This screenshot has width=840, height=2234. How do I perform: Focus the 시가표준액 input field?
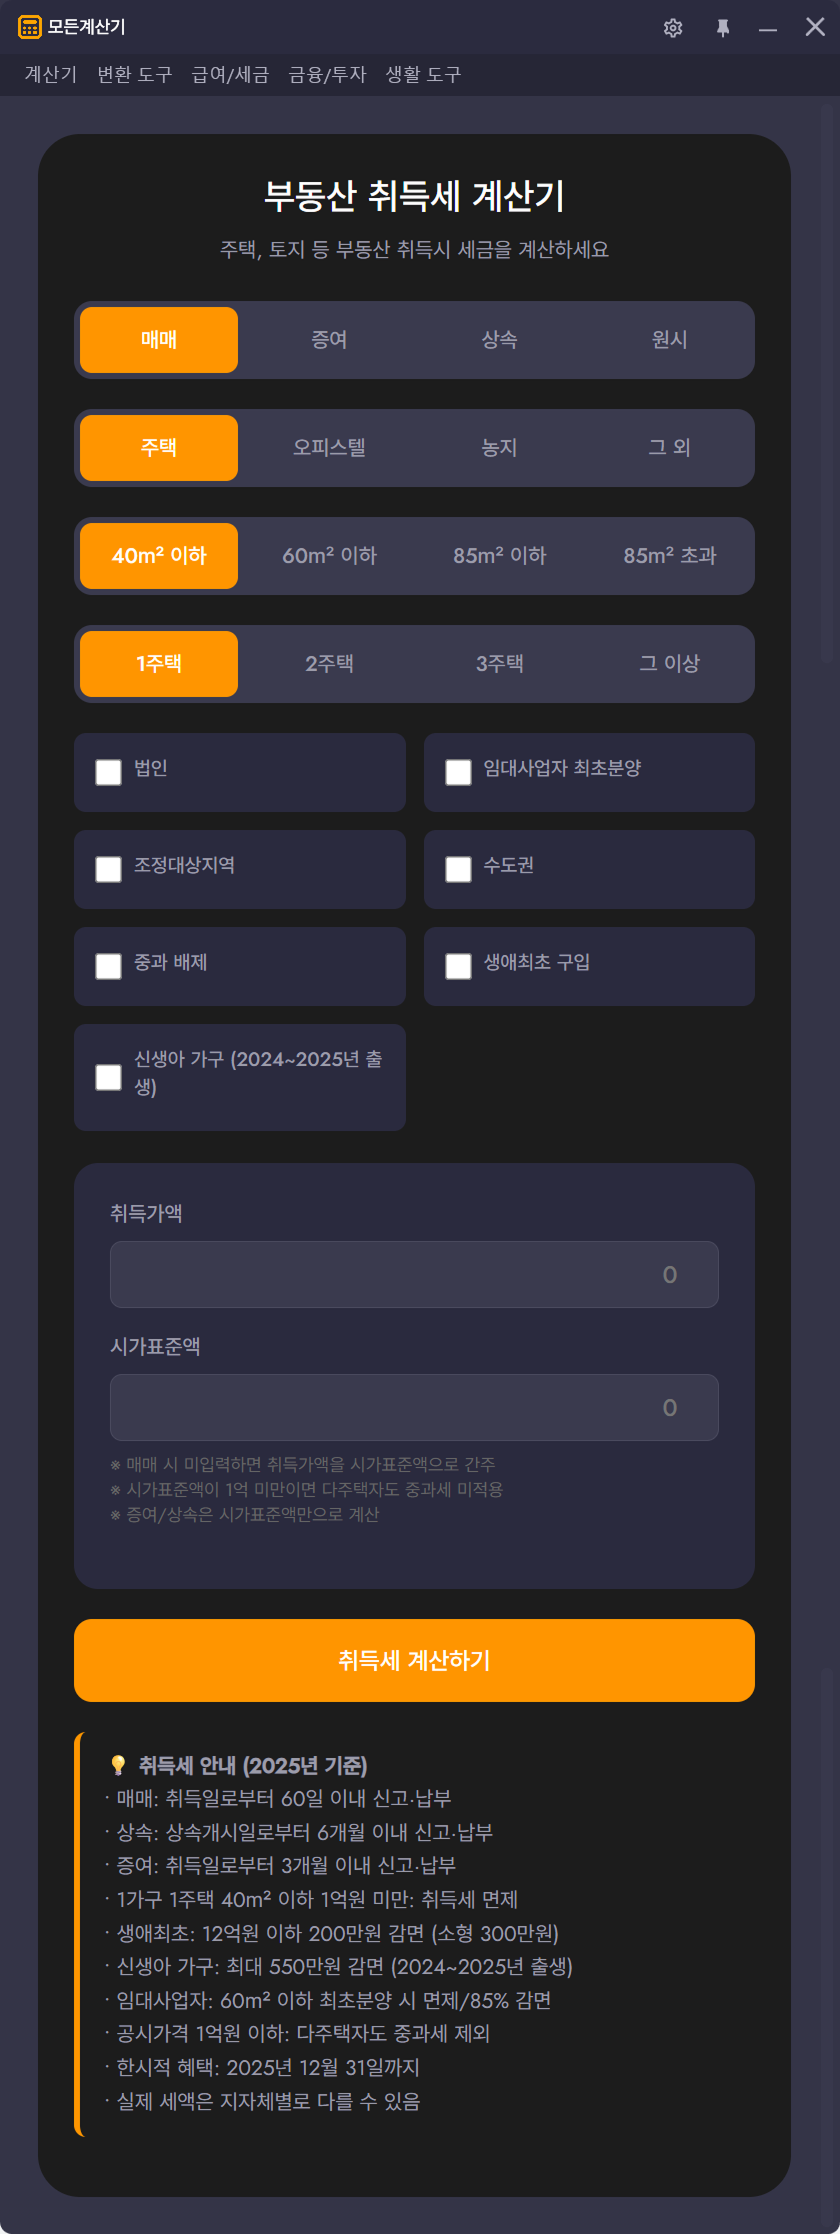(414, 1407)
